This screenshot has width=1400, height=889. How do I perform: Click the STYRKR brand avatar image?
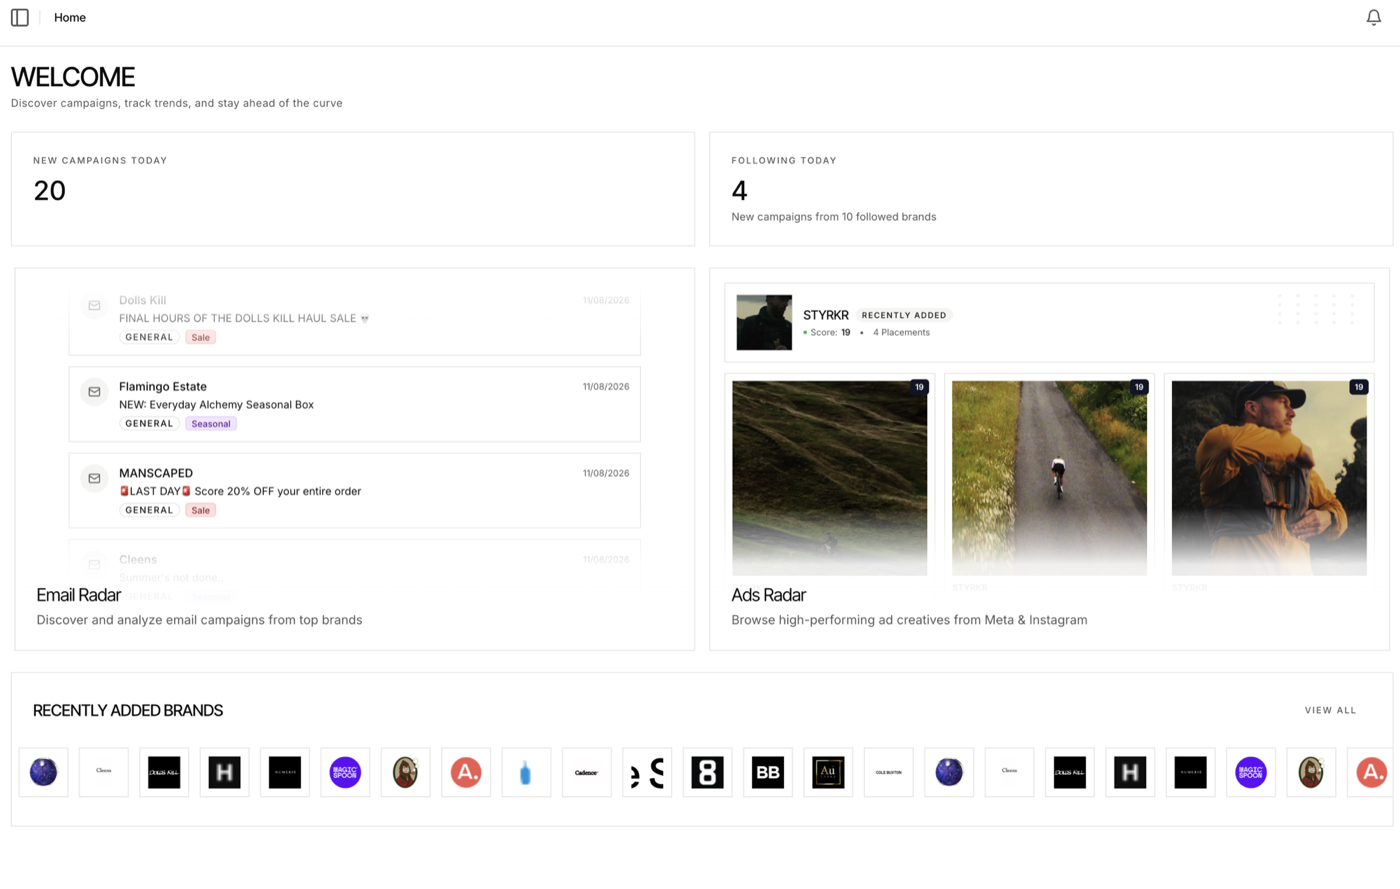(764, 322)
